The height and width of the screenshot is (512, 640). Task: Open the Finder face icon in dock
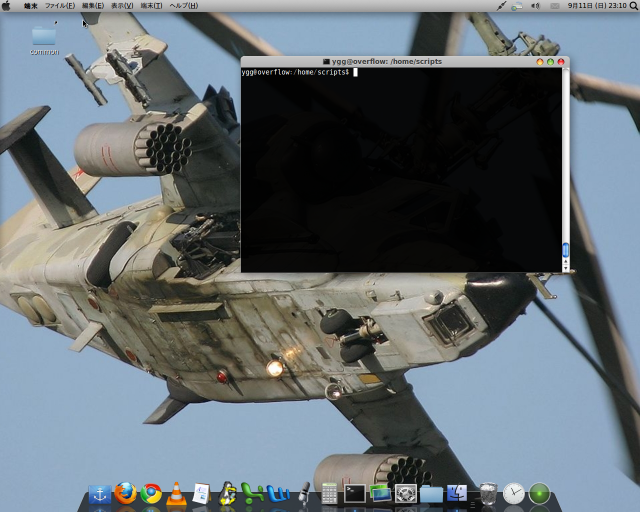(458, 493)
